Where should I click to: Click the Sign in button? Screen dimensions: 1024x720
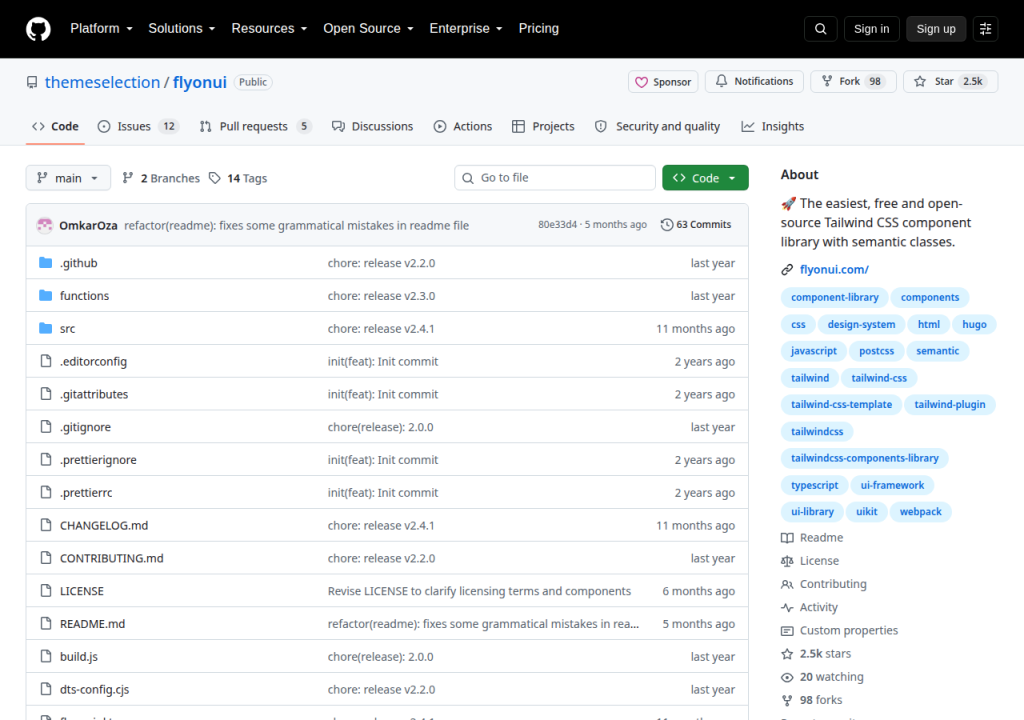pyautogui.click(x=871, y=29)
